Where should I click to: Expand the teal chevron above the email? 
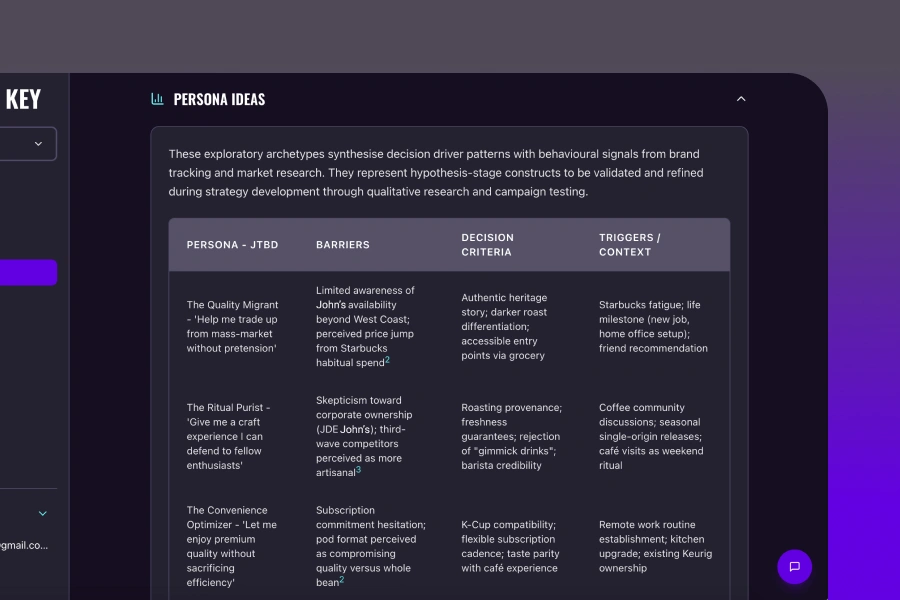tap(42, 514)
